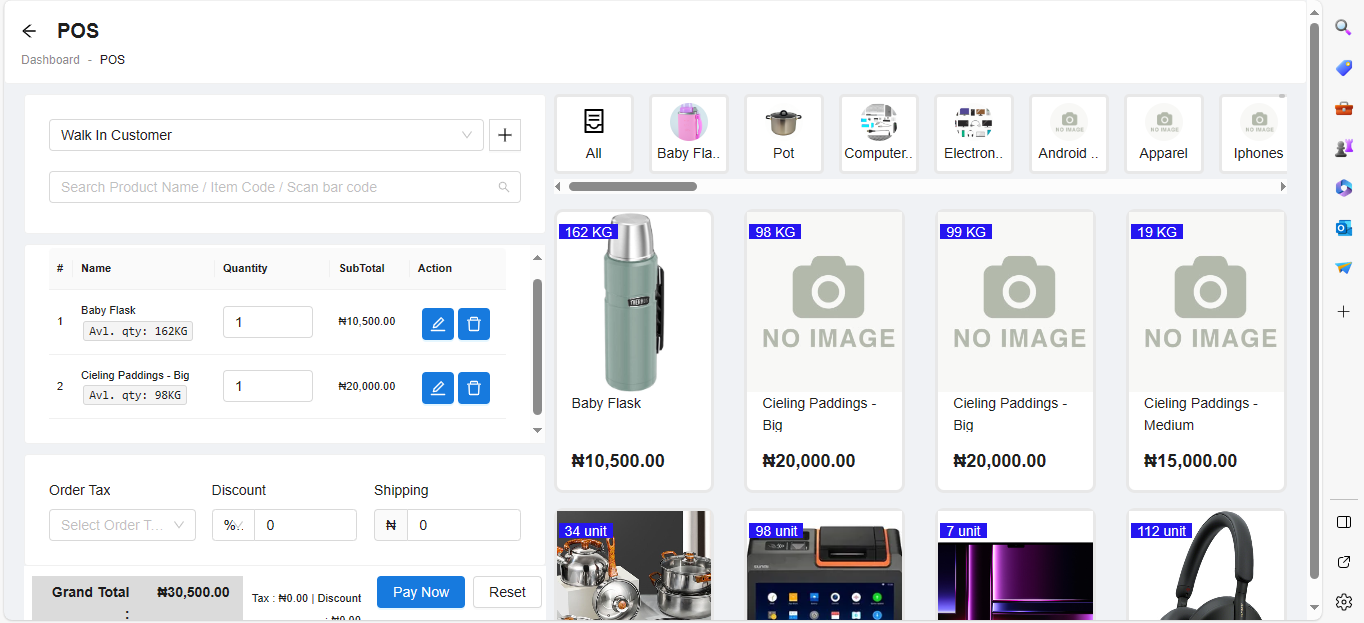1364x623 pixels.
Task: Open the toolbox sidebar icon
Action: [1343, 107]
